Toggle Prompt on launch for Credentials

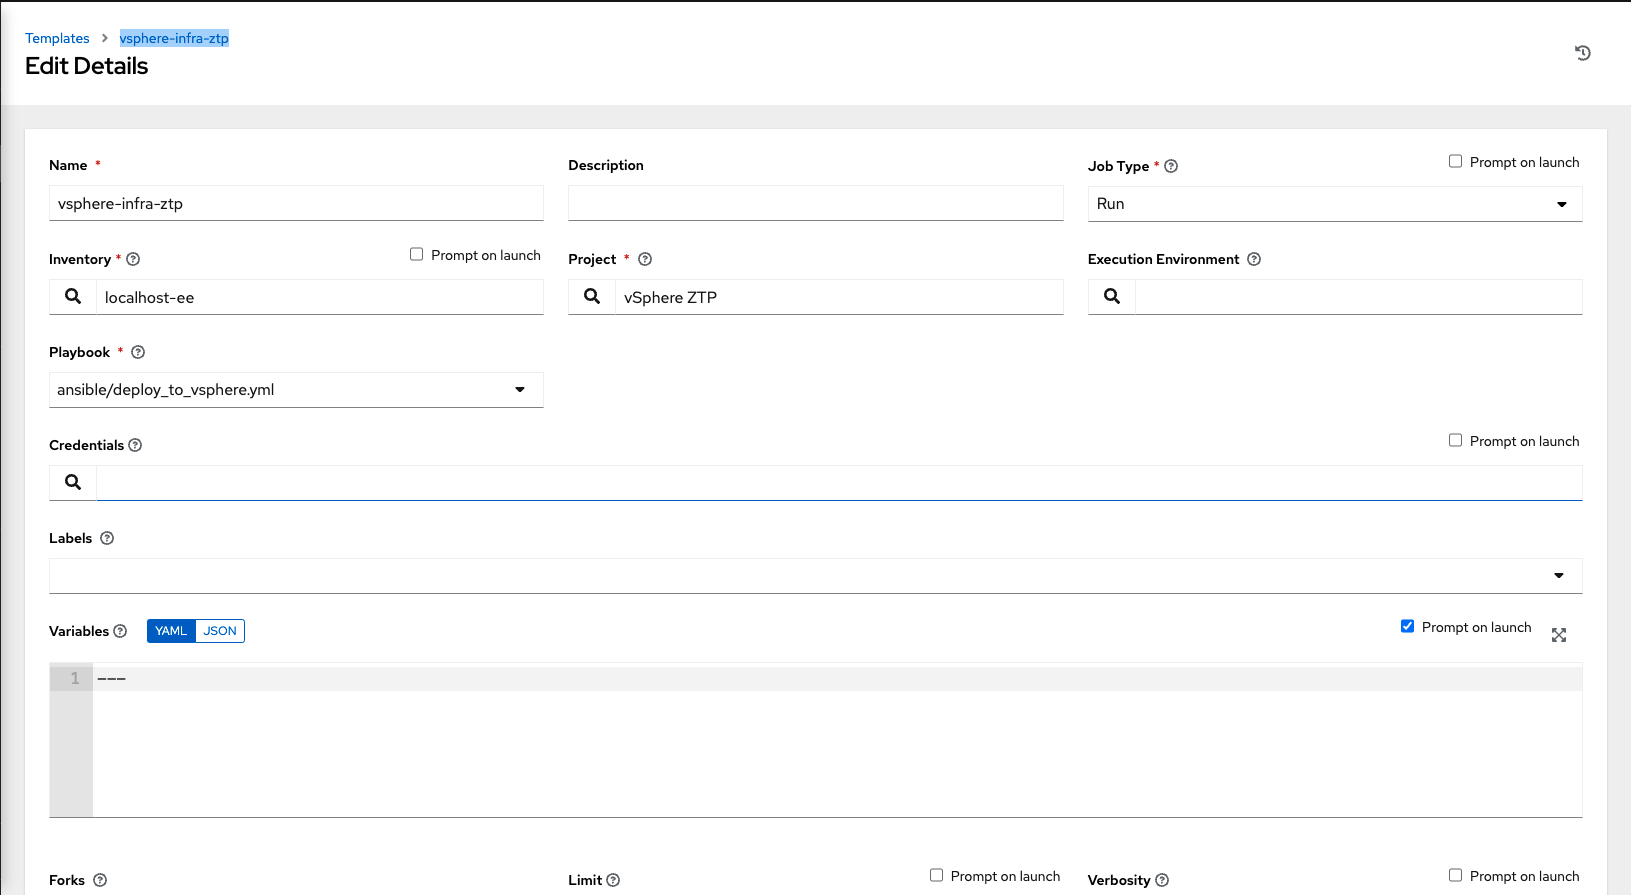pyautogui.click(x=1455, y=441)
